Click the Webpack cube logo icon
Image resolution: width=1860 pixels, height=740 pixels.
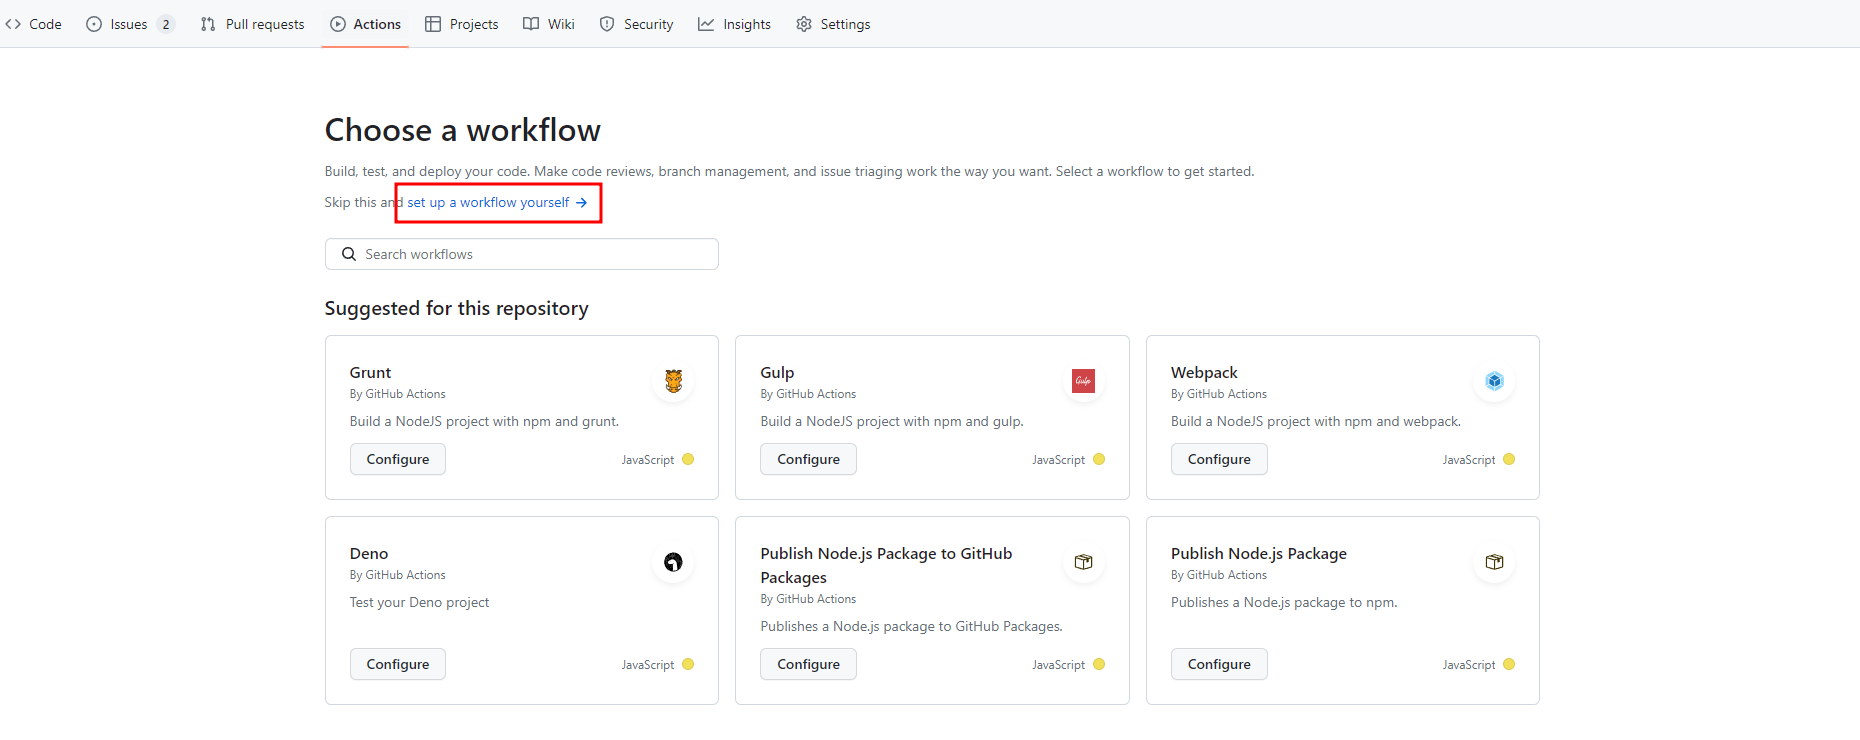pos(1495,381)
